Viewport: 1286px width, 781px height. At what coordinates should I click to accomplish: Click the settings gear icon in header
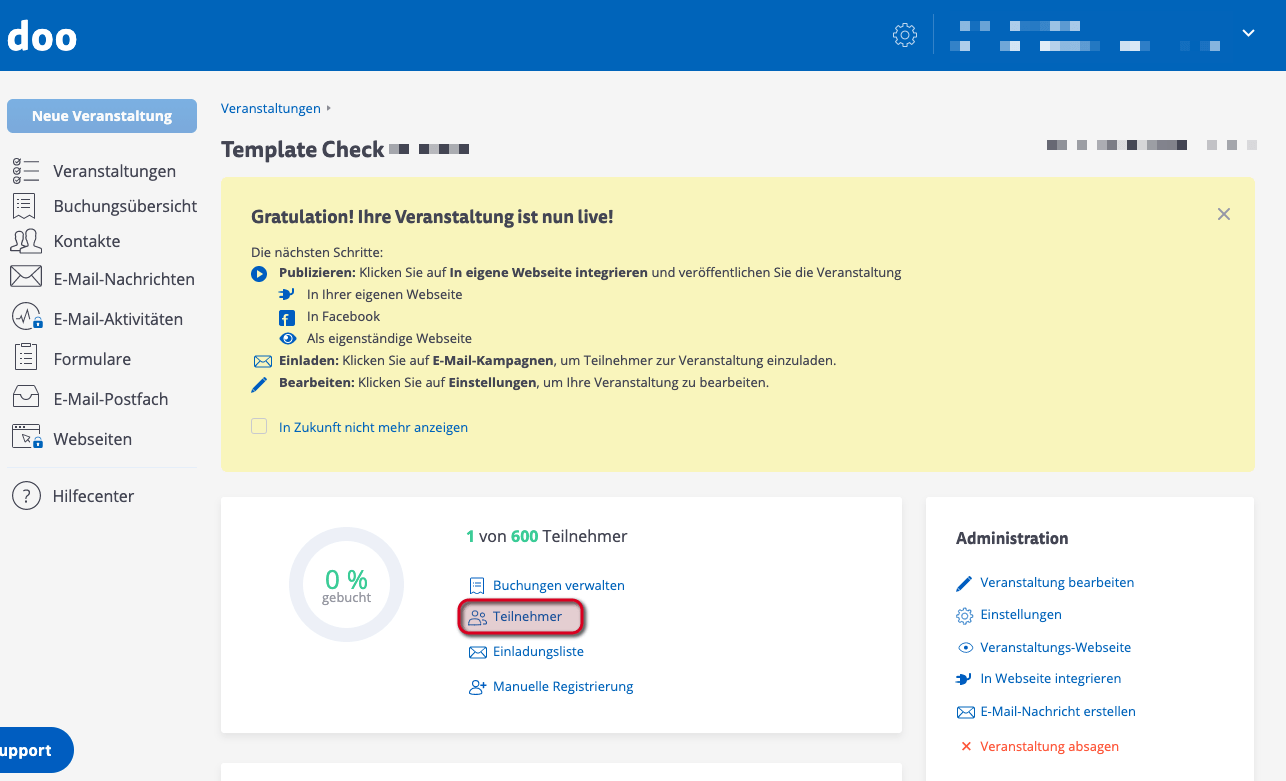(x=904, y=35)
